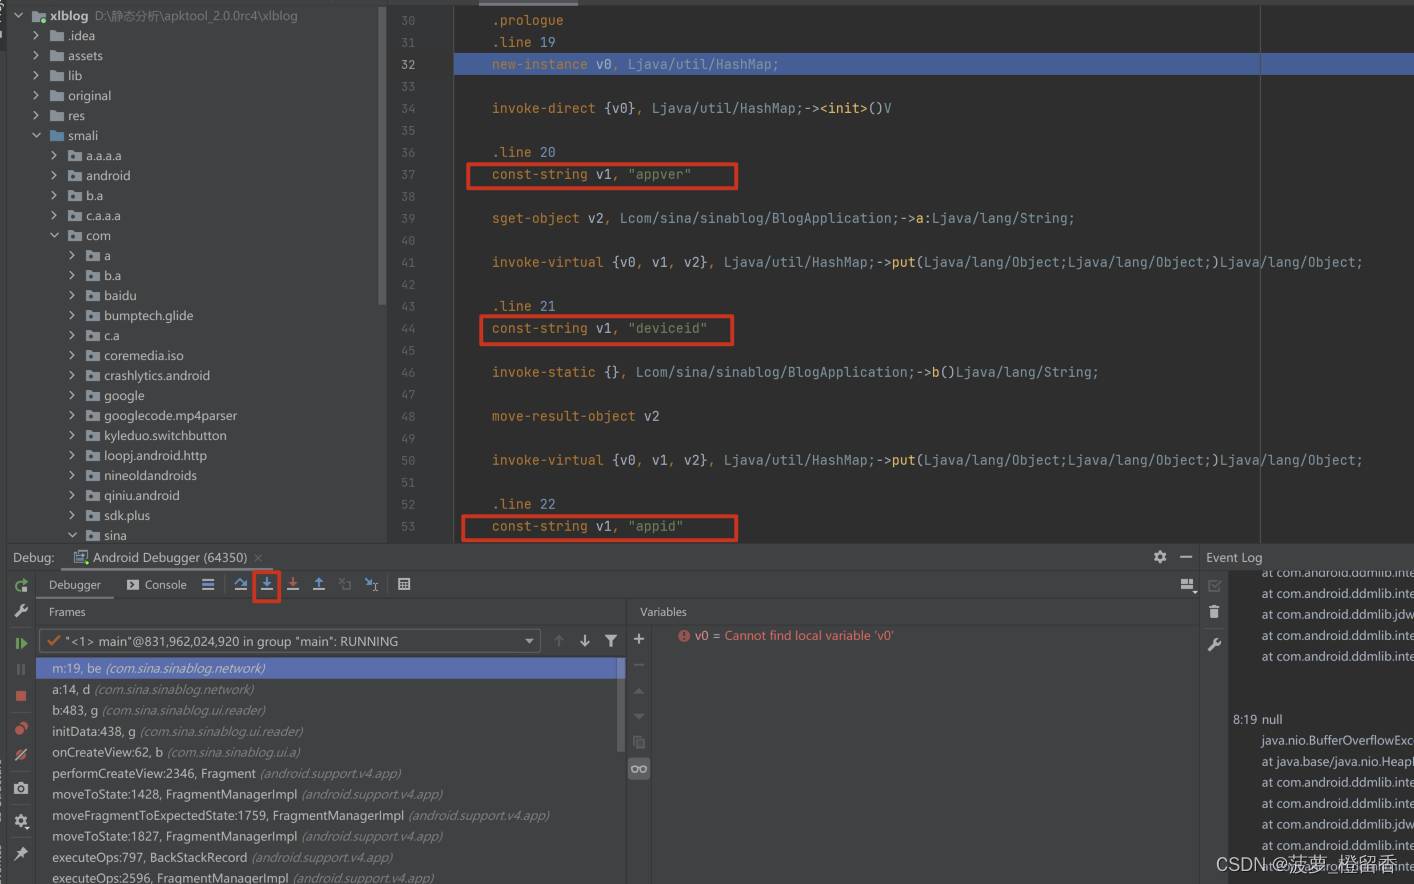Viewport: 1414px width, 884px height.
Task: Open Event Log settings wrench
Action: (1214, 645)
